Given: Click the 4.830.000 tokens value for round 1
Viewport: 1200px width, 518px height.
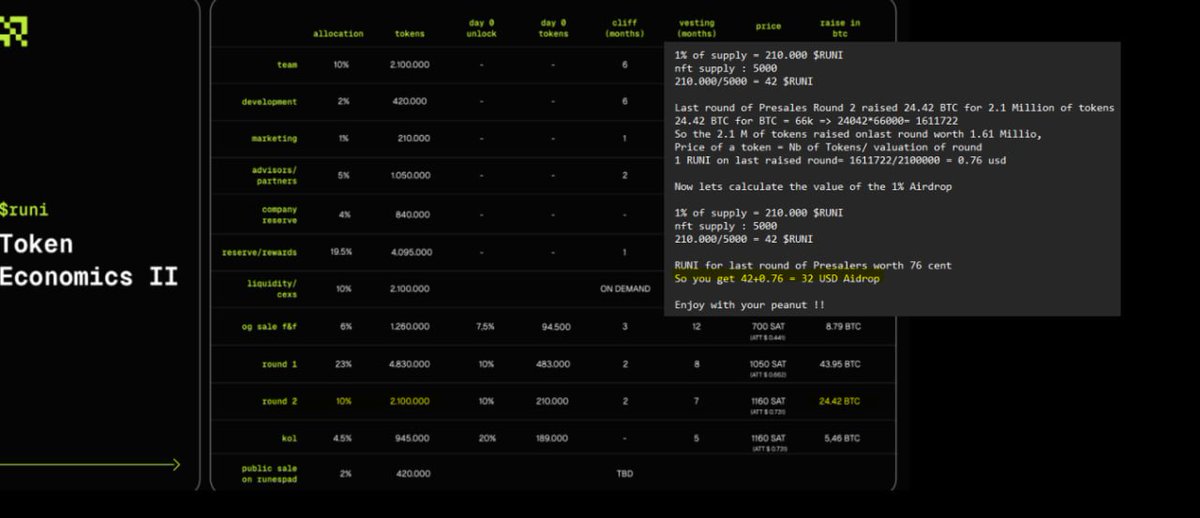Looking at the screenshot, I should click(x=410, y=364).
